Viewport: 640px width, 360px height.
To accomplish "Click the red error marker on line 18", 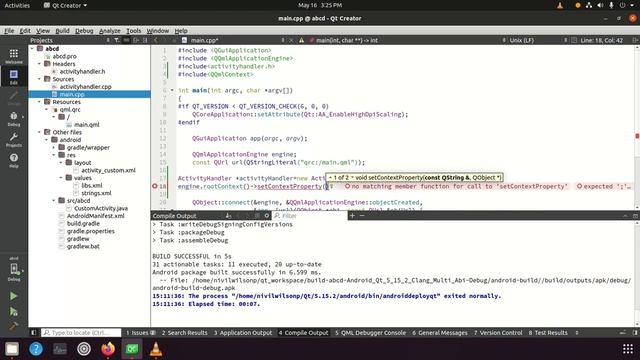I will pyautogui.click(x=155, y=186).
